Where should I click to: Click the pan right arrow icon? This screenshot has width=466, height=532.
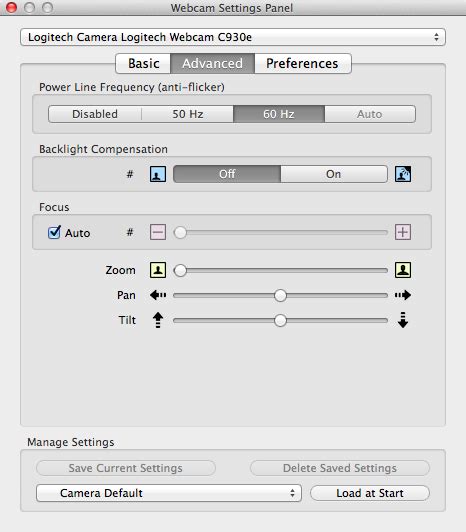click(x=403, y=295)
